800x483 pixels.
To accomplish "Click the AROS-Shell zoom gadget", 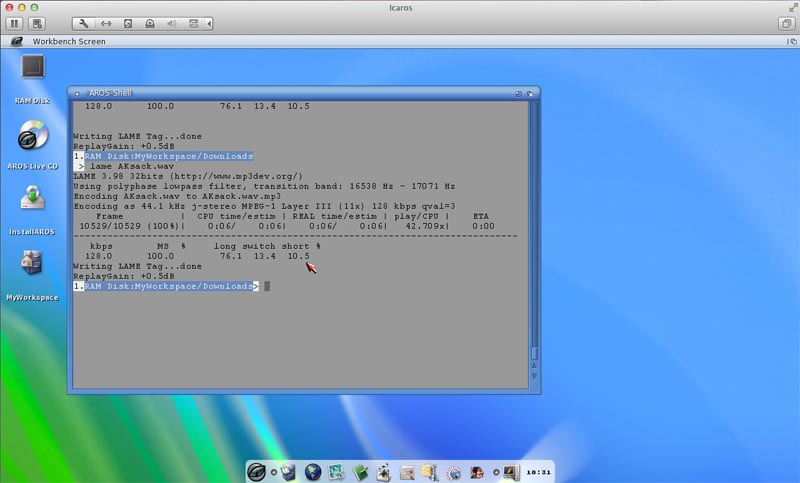I will tap(518, 93).
